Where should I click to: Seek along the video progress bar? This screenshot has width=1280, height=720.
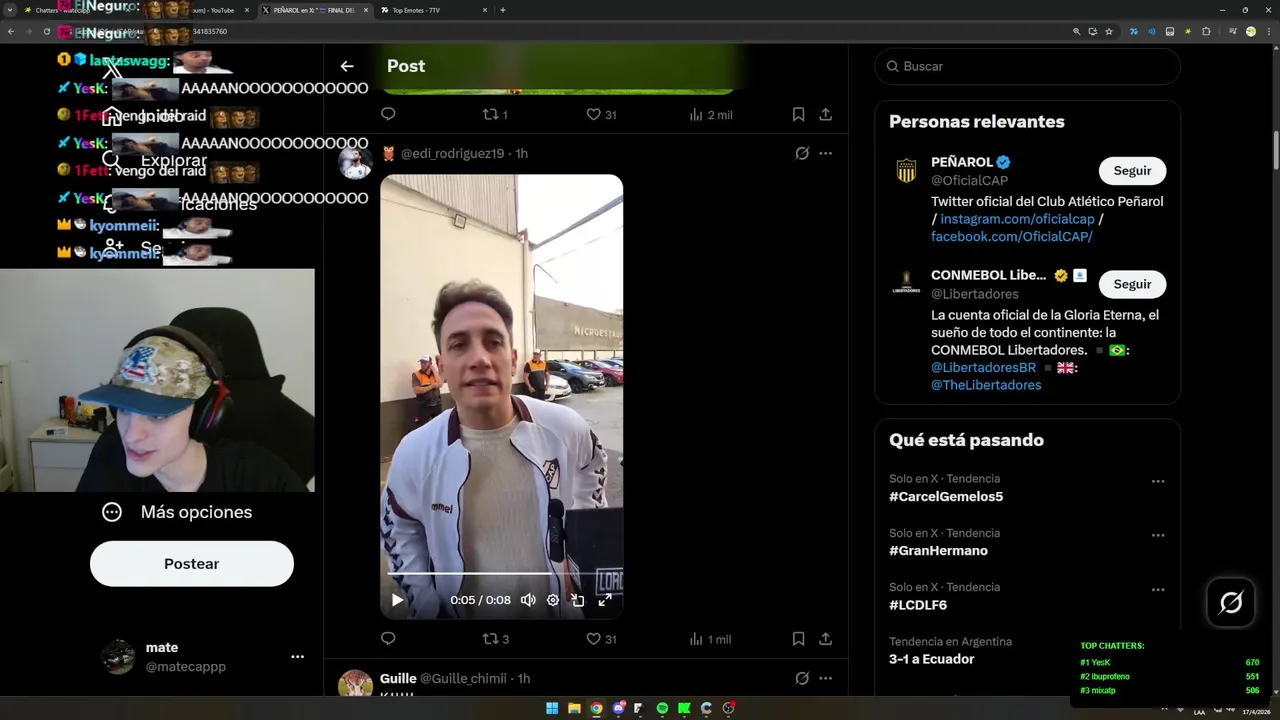point(501,573)
